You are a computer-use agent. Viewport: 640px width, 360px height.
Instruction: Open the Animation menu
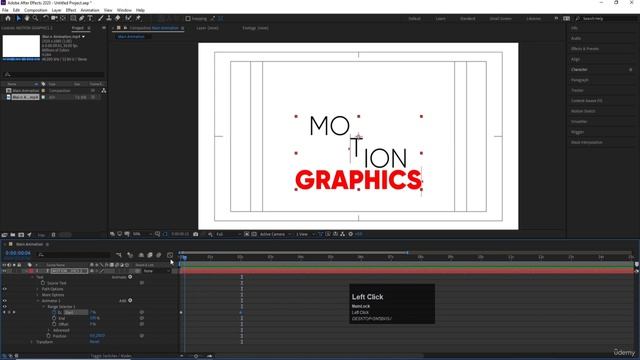90,10
